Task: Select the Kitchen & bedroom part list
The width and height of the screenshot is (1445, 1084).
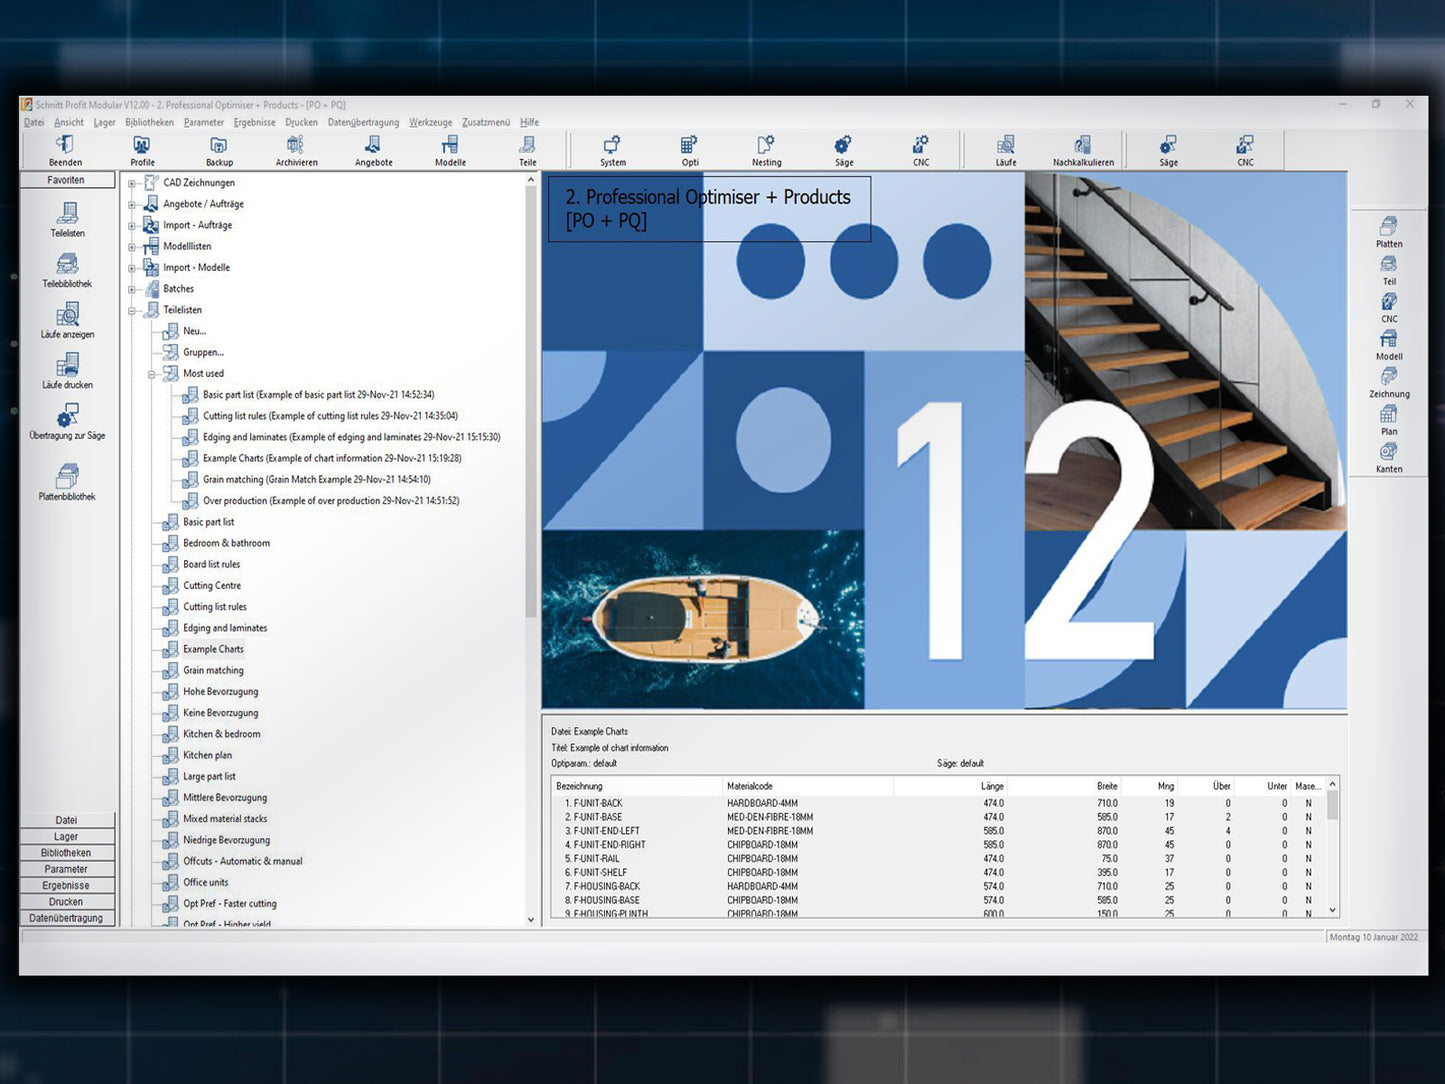Action: coord(221,734)
